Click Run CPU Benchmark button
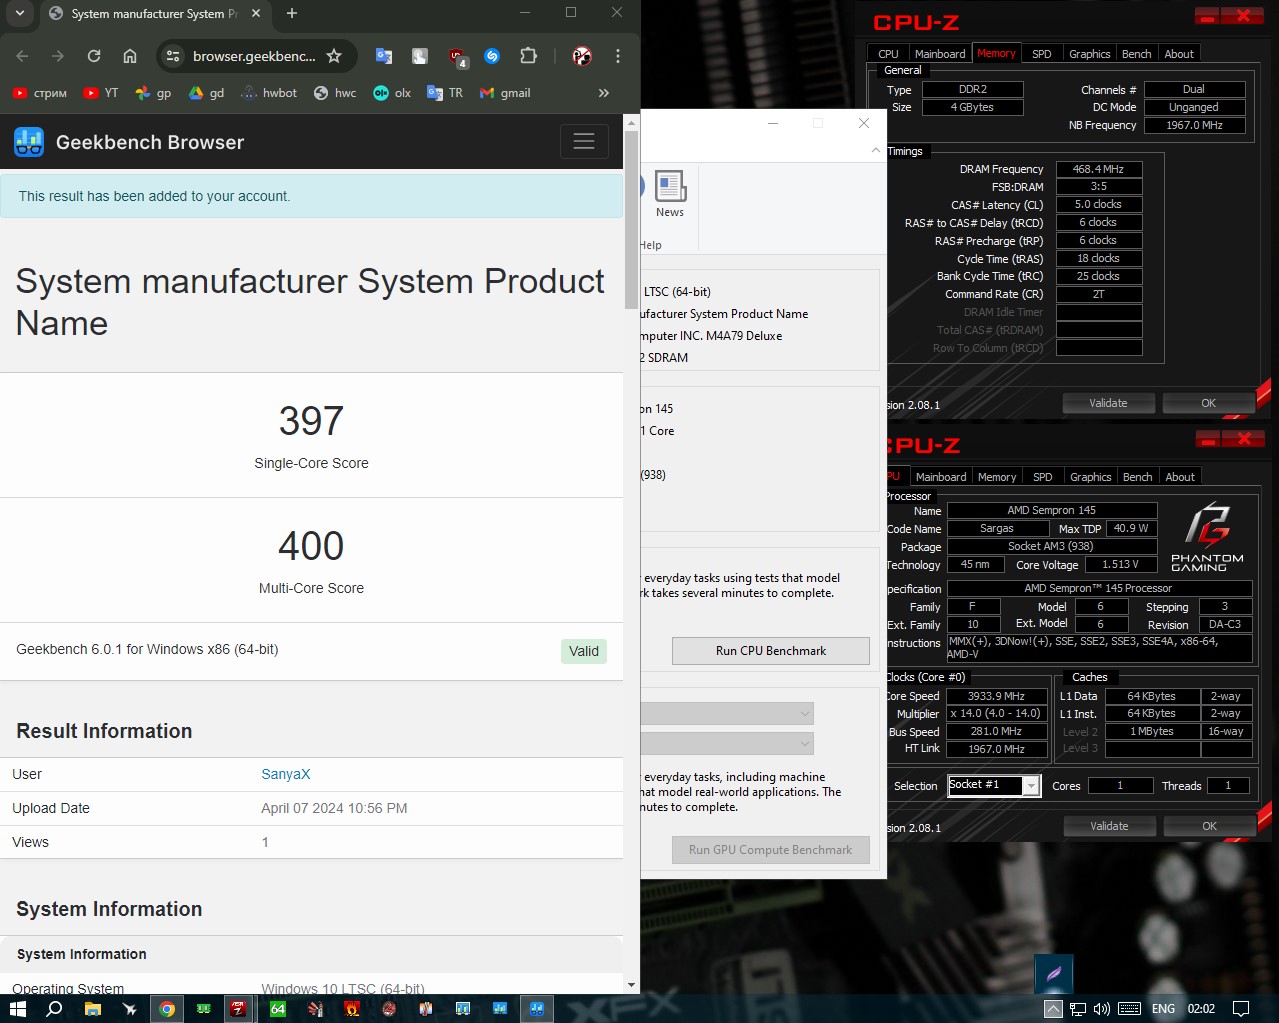 (771, 651)
